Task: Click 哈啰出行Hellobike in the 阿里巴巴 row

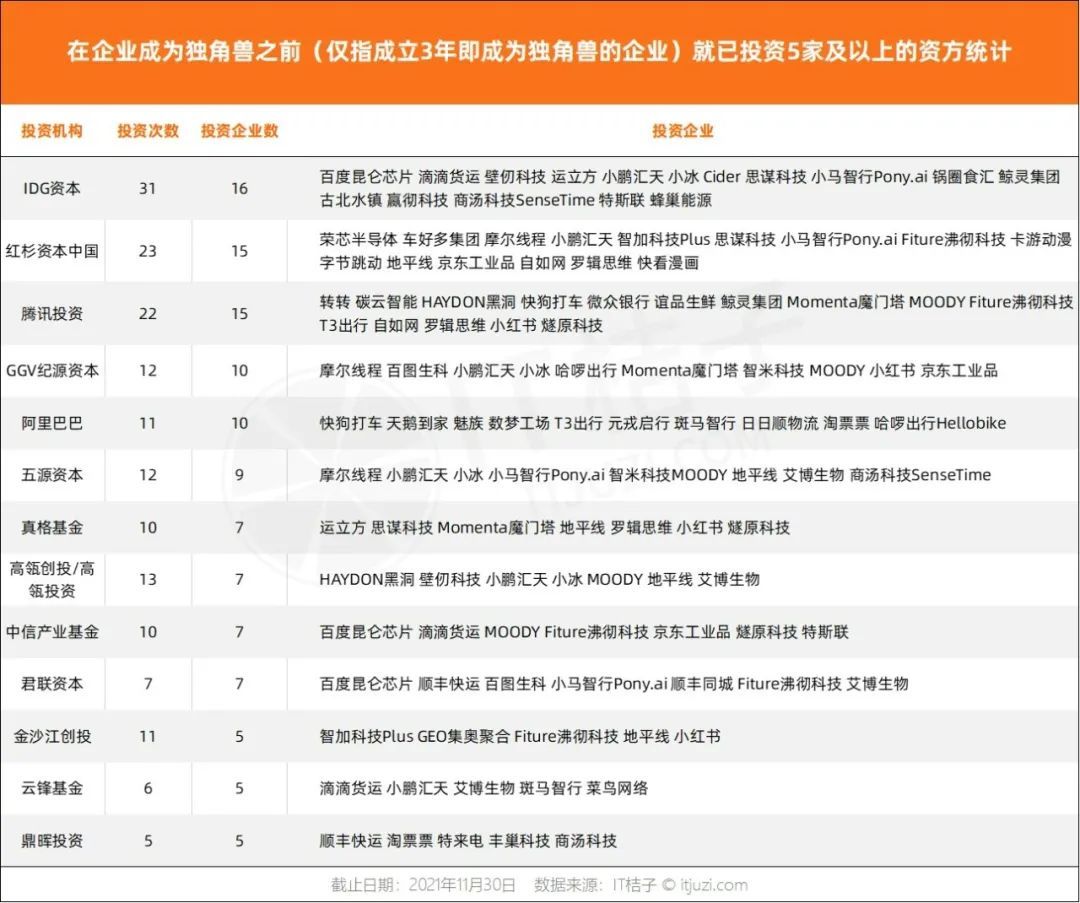Action: (939, 423)
